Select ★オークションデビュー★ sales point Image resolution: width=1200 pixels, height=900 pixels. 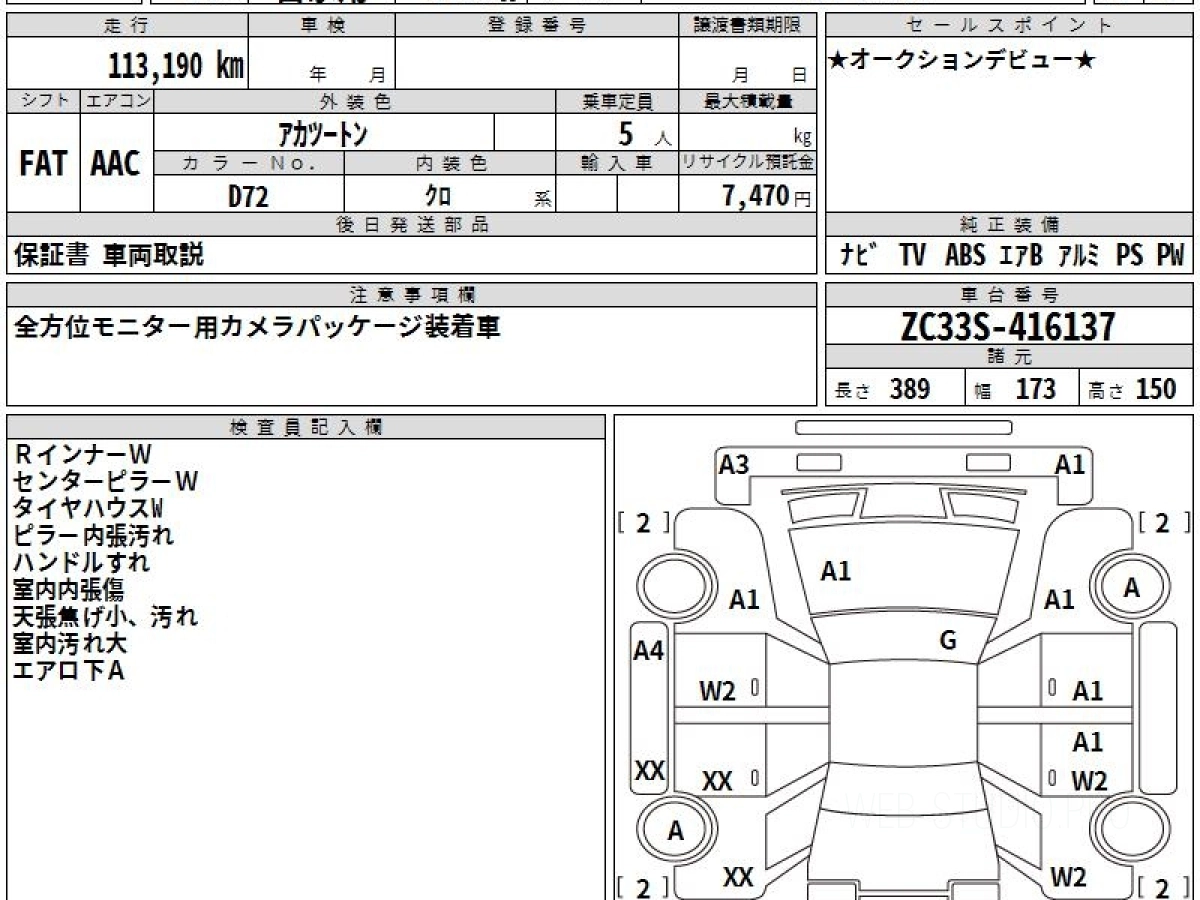pyautogui.click(x=962, y=61)
